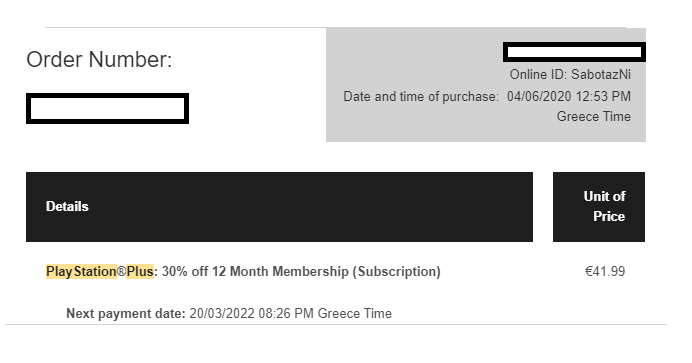This screenshot has height=363, width=692.
Task: Click the horizontal divider below payment date
Action: pyautogui.click(x=336, y=325)
